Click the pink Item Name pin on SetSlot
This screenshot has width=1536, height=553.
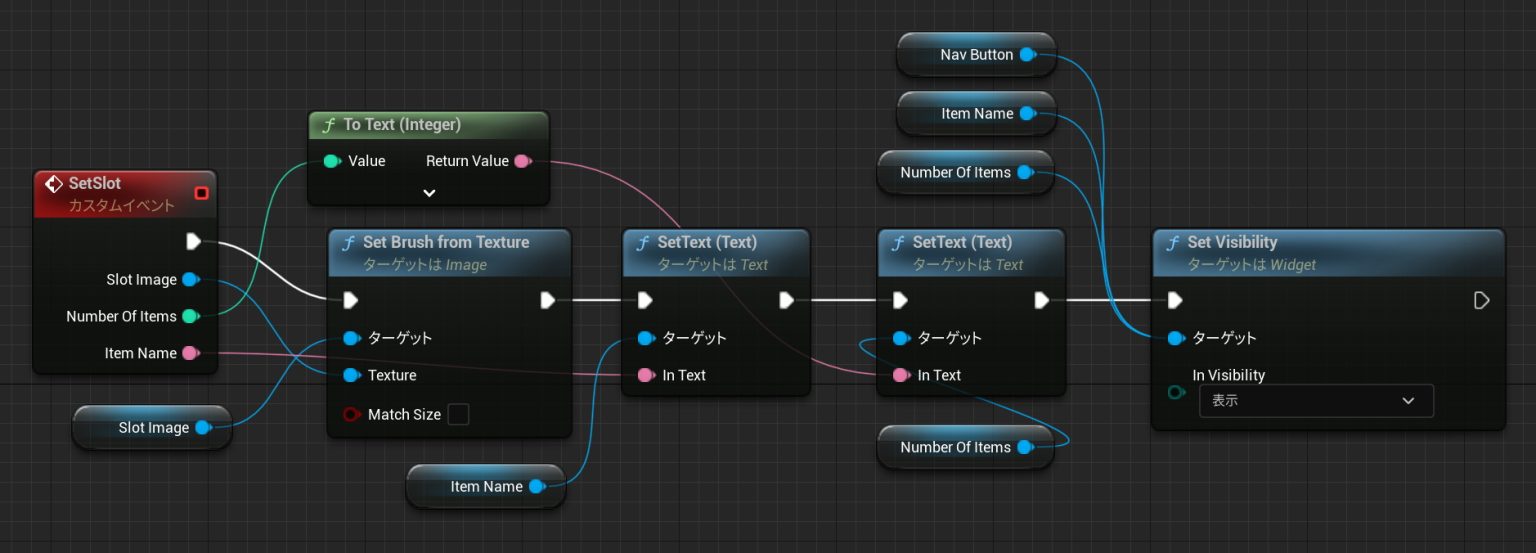190,353
